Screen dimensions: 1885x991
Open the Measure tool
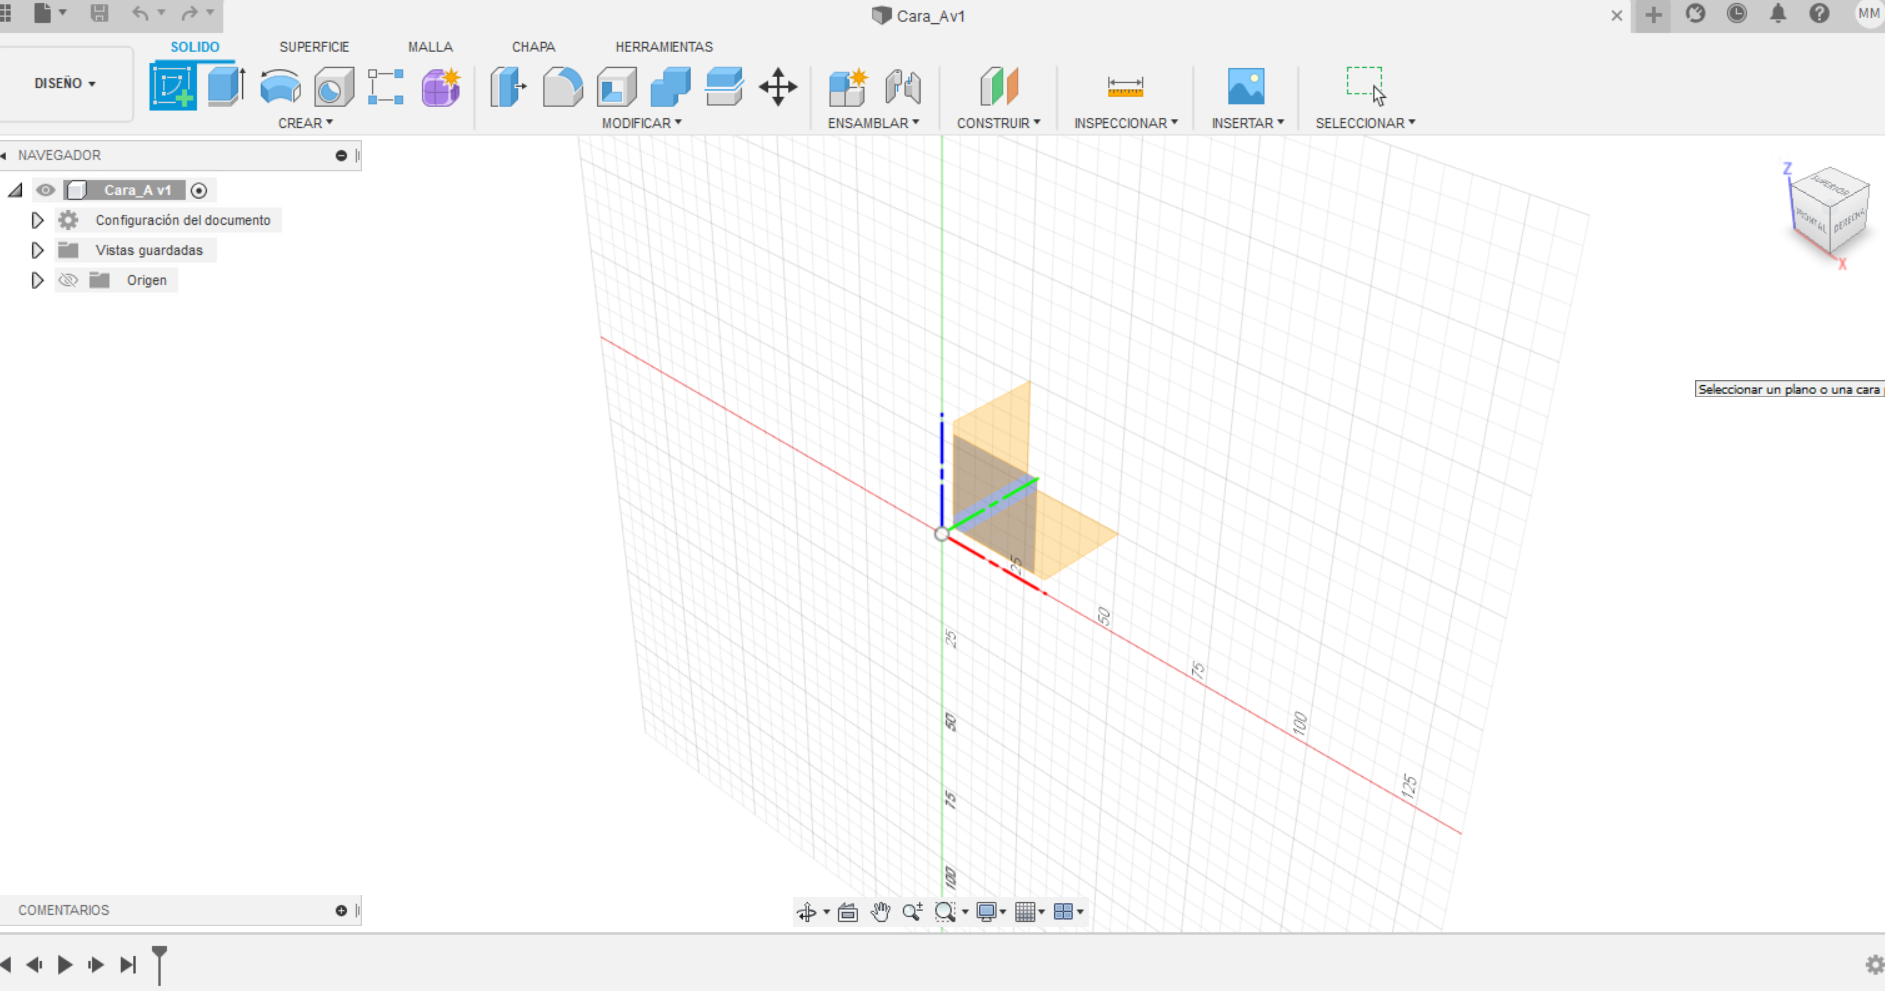[1125, 87]
